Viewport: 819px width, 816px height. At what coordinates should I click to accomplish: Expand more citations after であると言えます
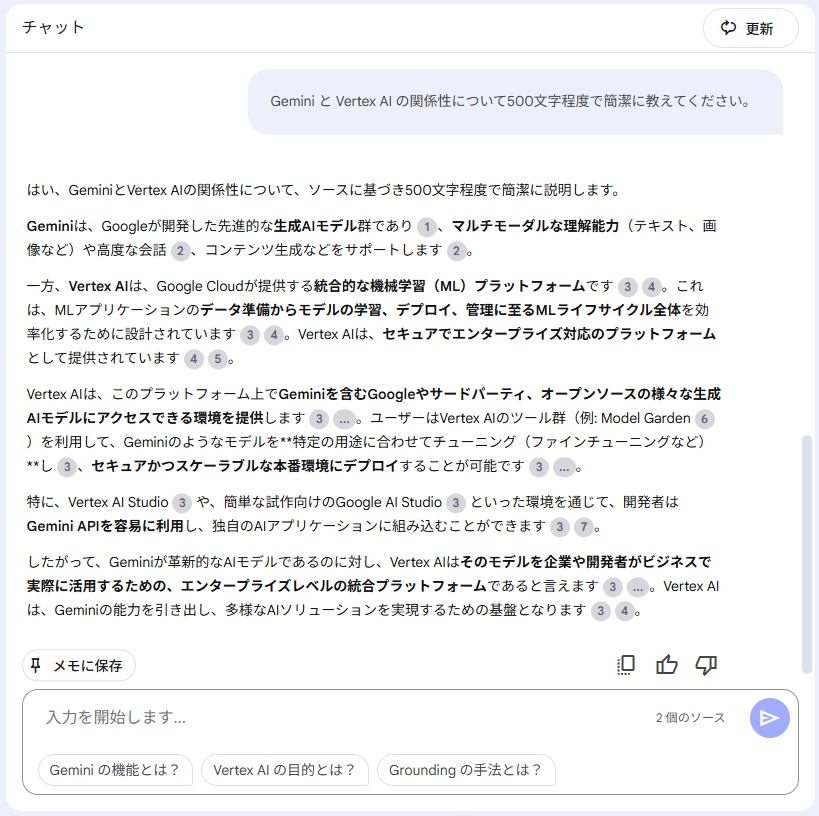click(x=638, y=587)
